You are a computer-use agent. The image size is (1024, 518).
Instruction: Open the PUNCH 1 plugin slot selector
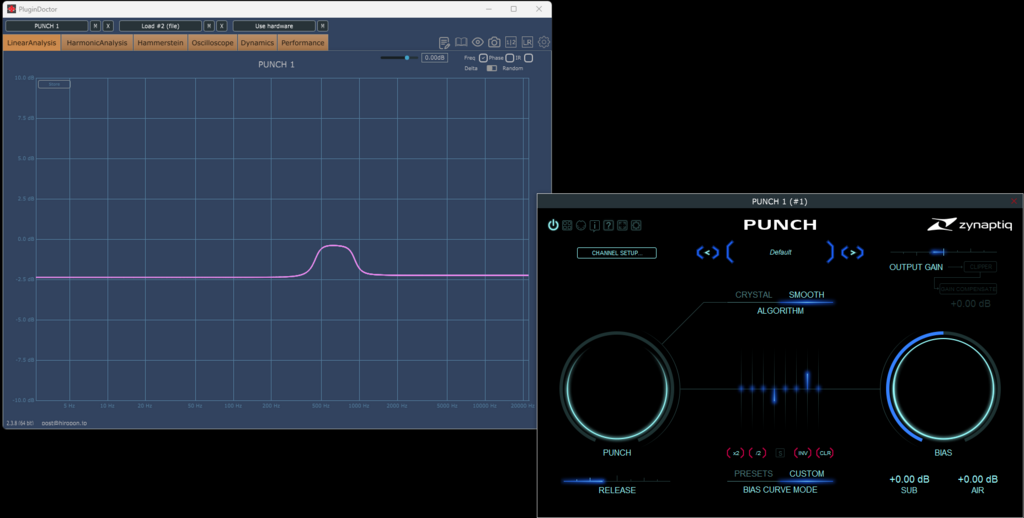coord(47,26)
